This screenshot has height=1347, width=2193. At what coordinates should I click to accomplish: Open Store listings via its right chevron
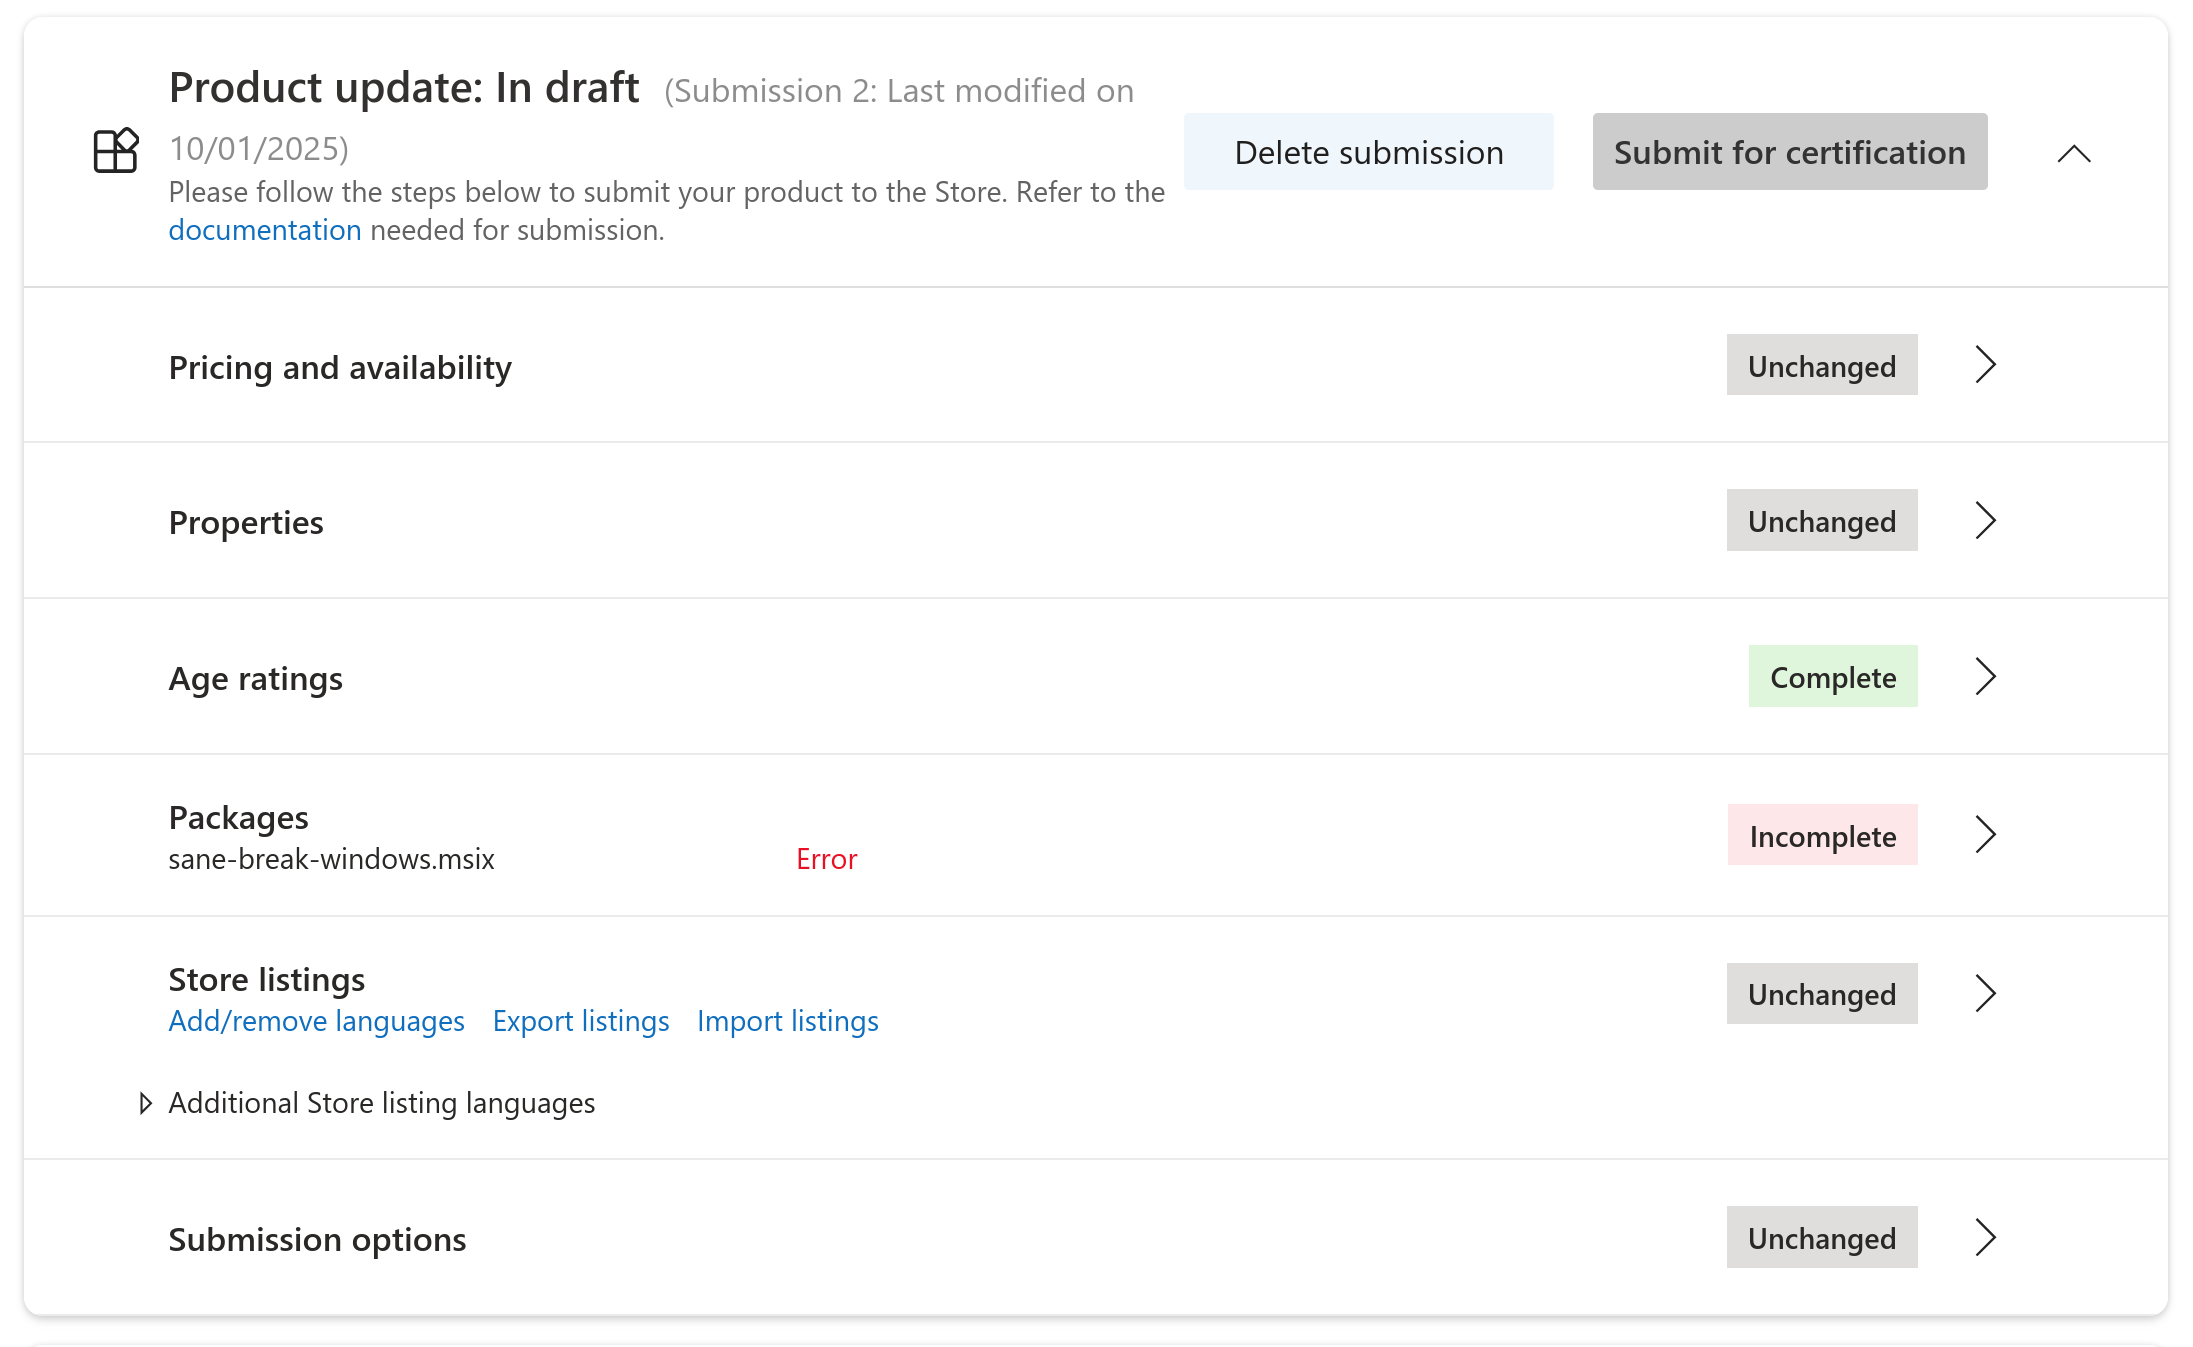1985,993
